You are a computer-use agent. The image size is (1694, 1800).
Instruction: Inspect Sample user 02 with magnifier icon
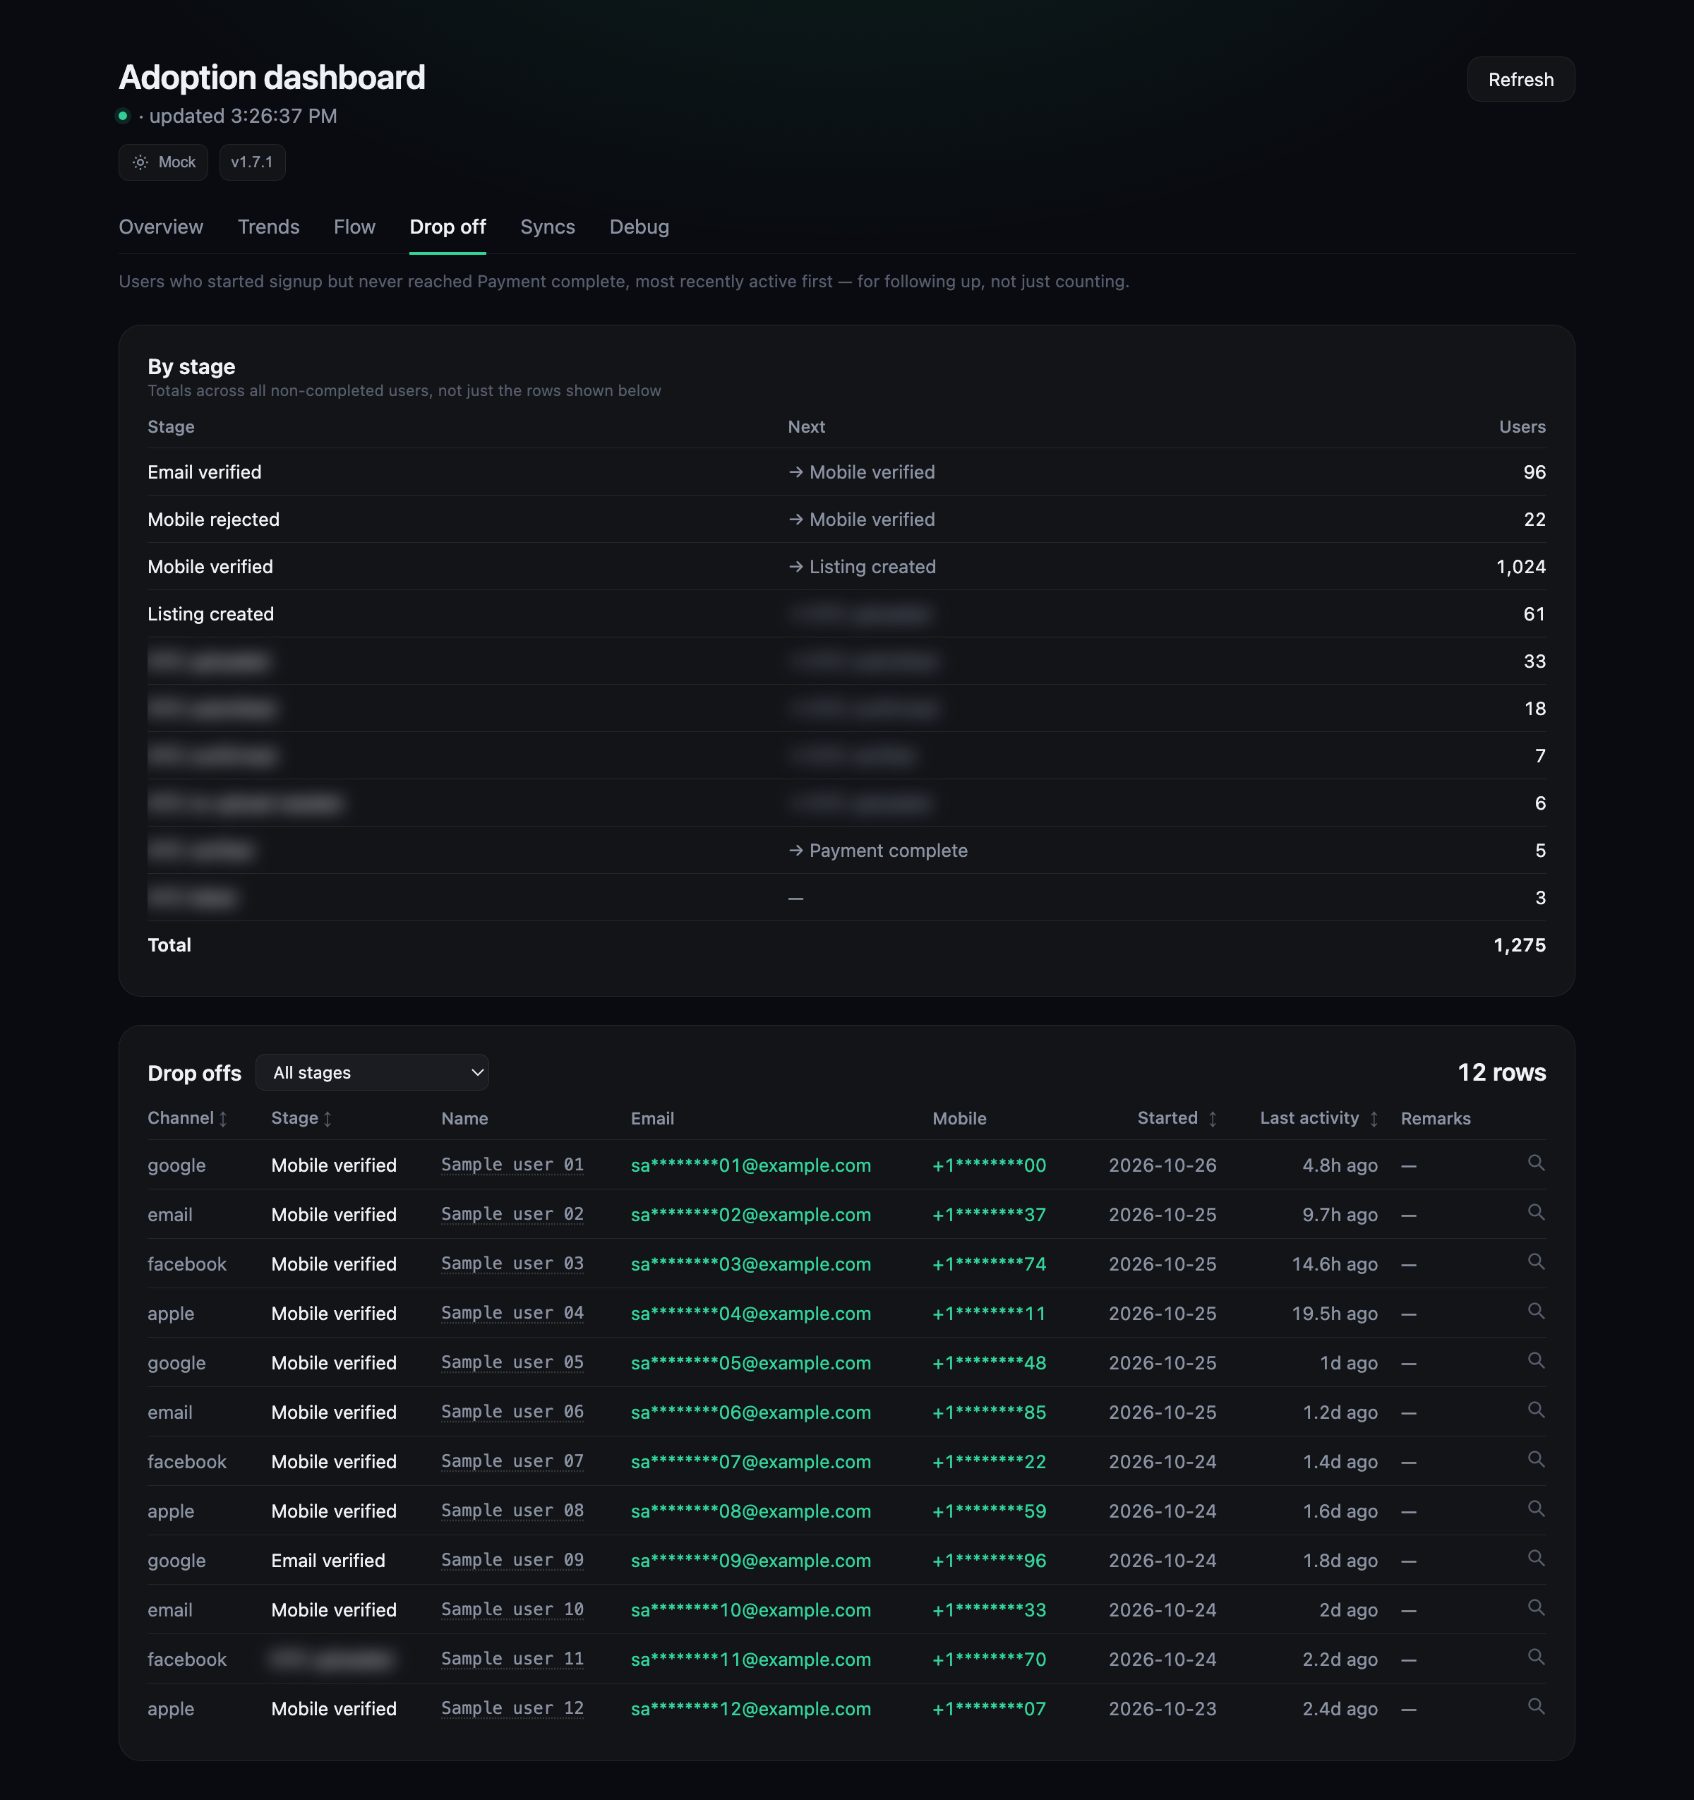(1536, 1212)
